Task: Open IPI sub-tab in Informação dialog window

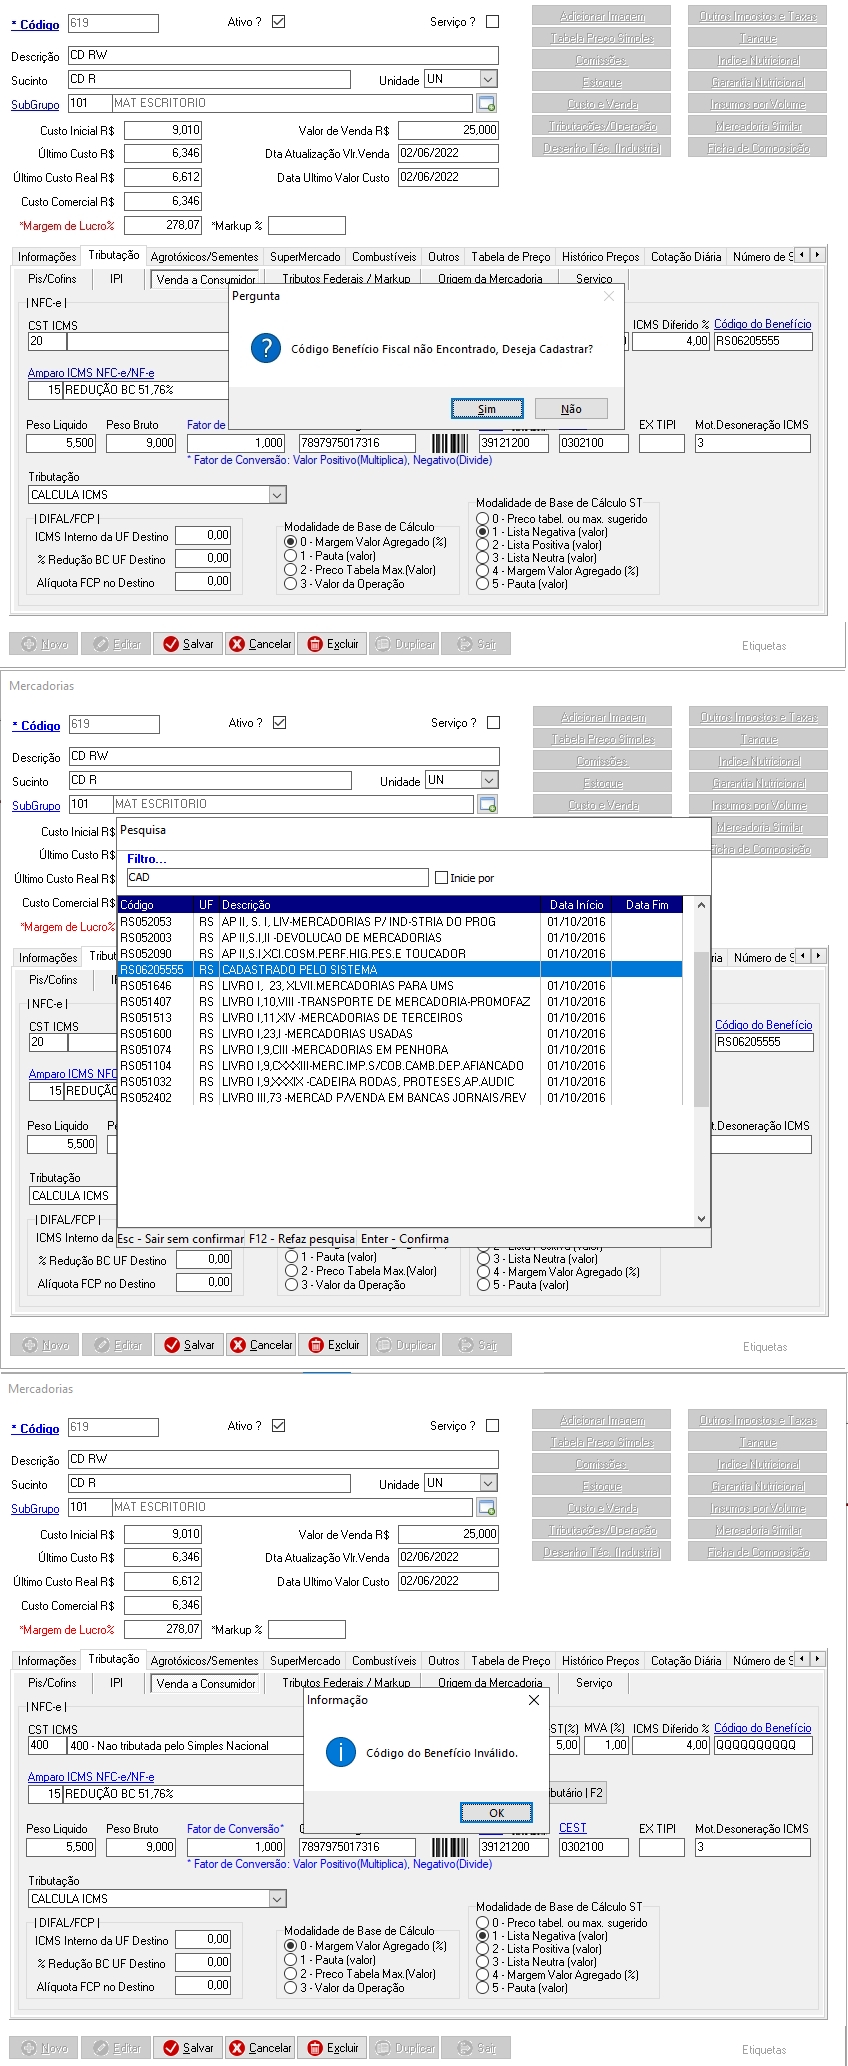Action: coord(116,1683)
